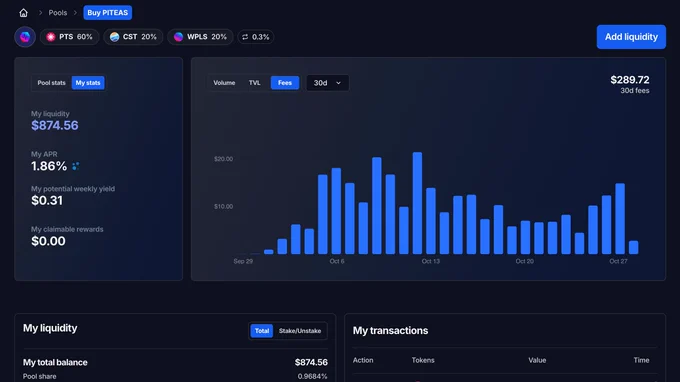Switch to Pool stats tab
The width and height of the screenshot is (680, 382).
click(51, 83)
